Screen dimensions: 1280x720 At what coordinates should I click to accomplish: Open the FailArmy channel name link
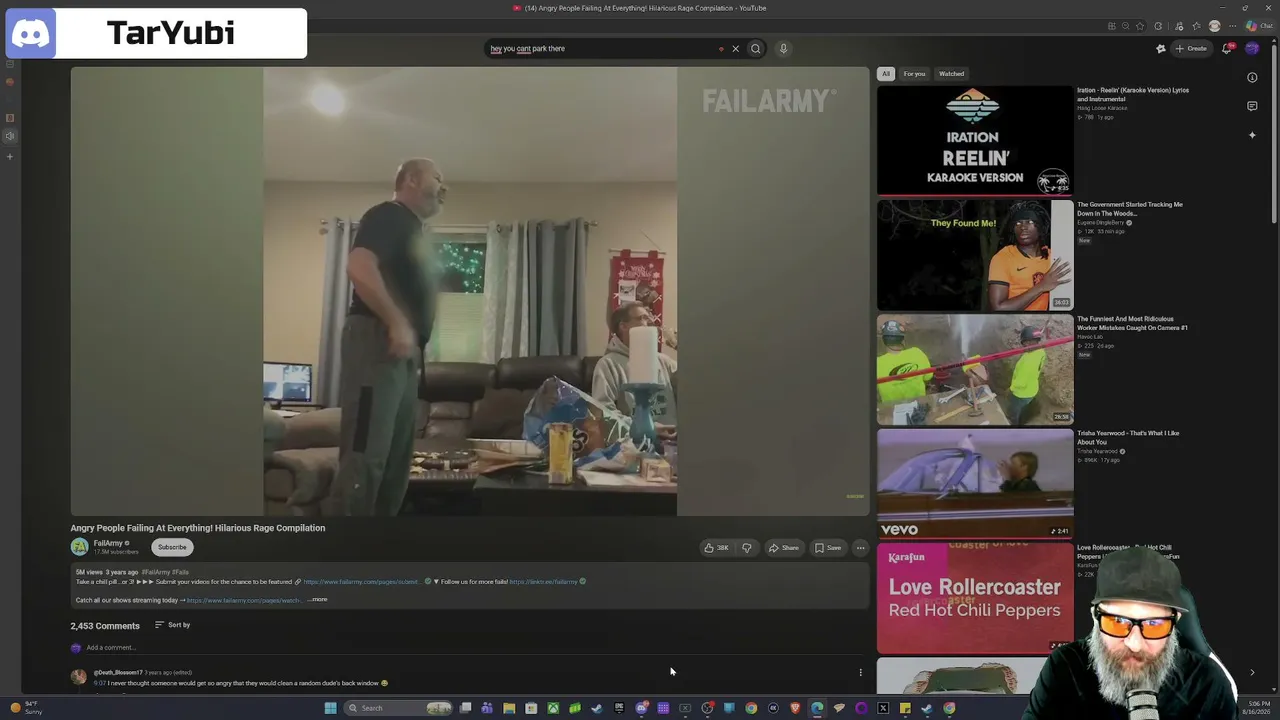[x=108, y=543]
